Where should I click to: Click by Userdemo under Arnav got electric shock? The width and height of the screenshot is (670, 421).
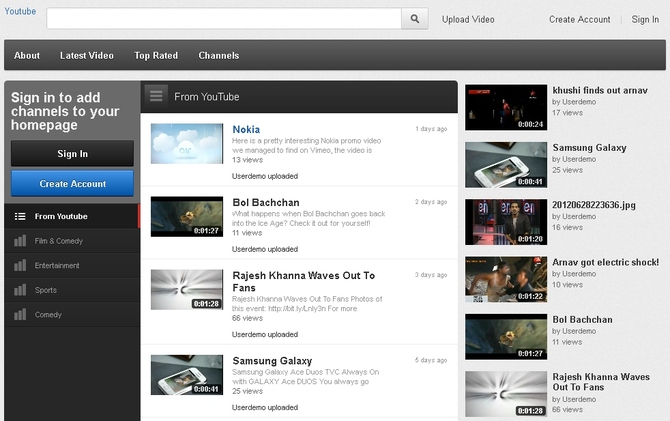click(574, 274)
